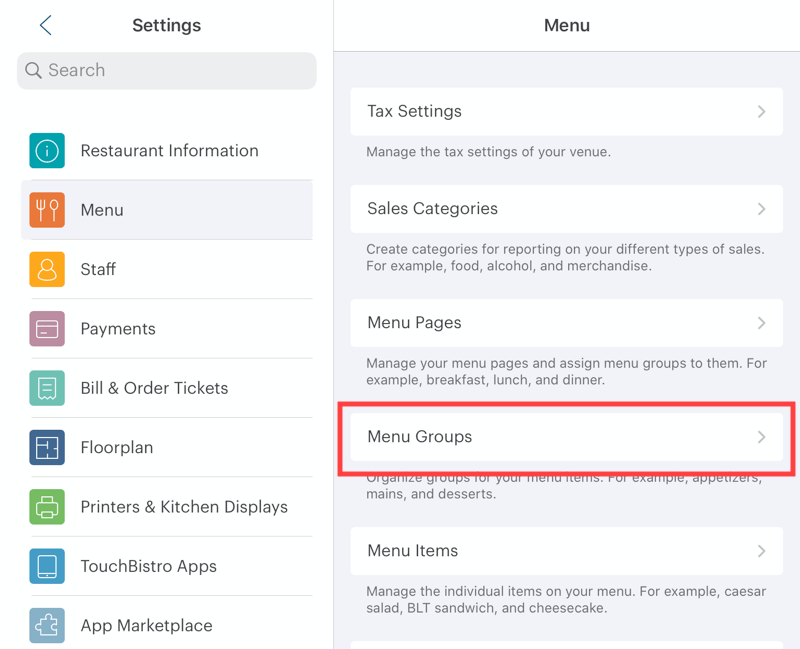Select the Restaurant Information info icon
The height and width of the screenshot is (649, 800).
click(48, 150)
